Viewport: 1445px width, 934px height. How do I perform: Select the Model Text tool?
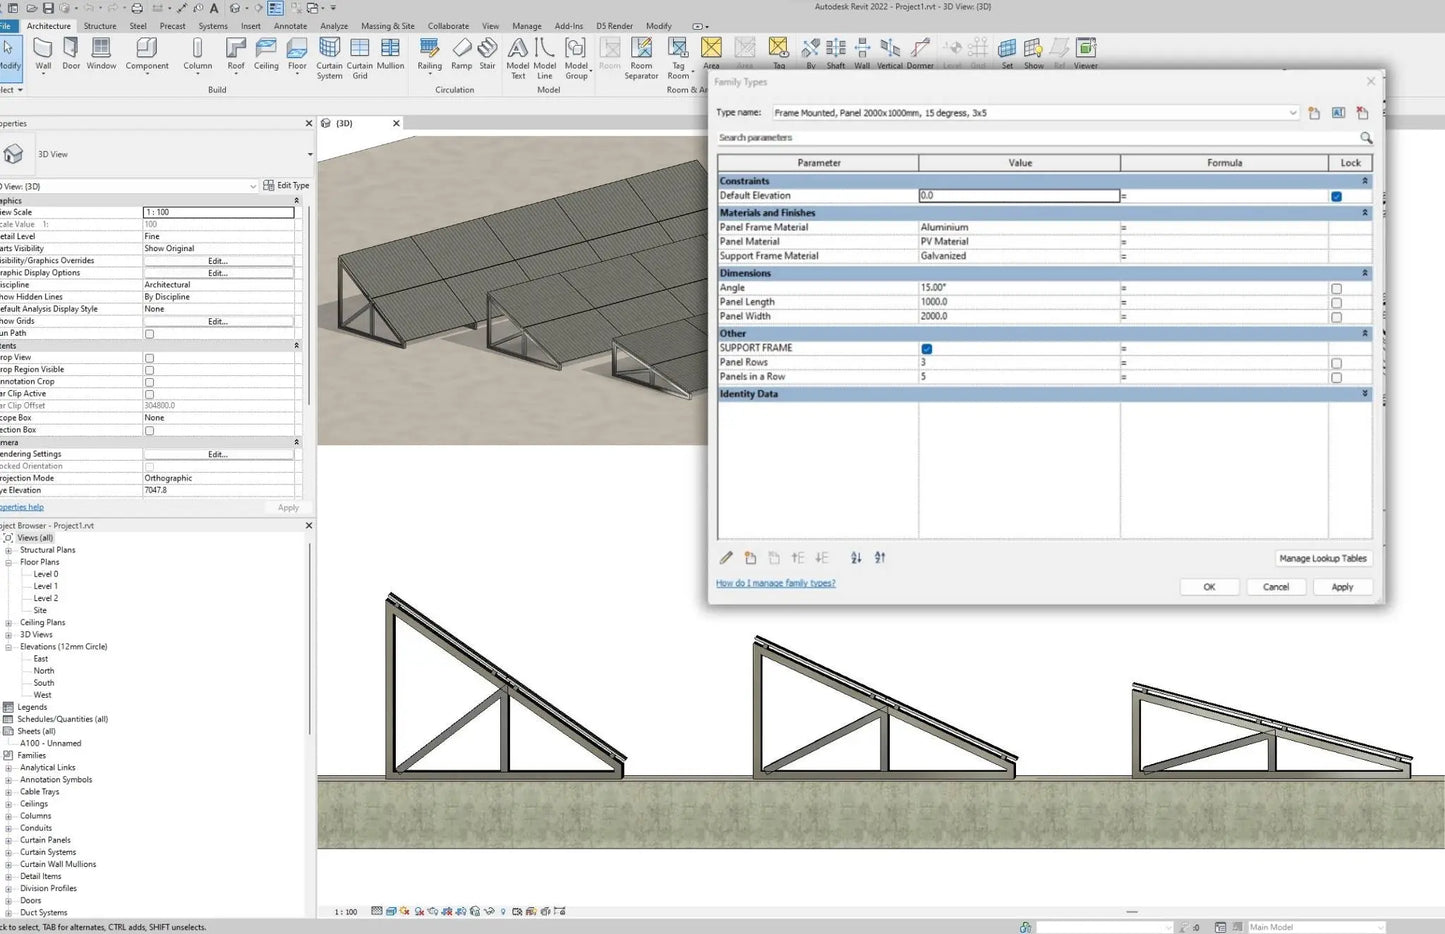(518, 53)
